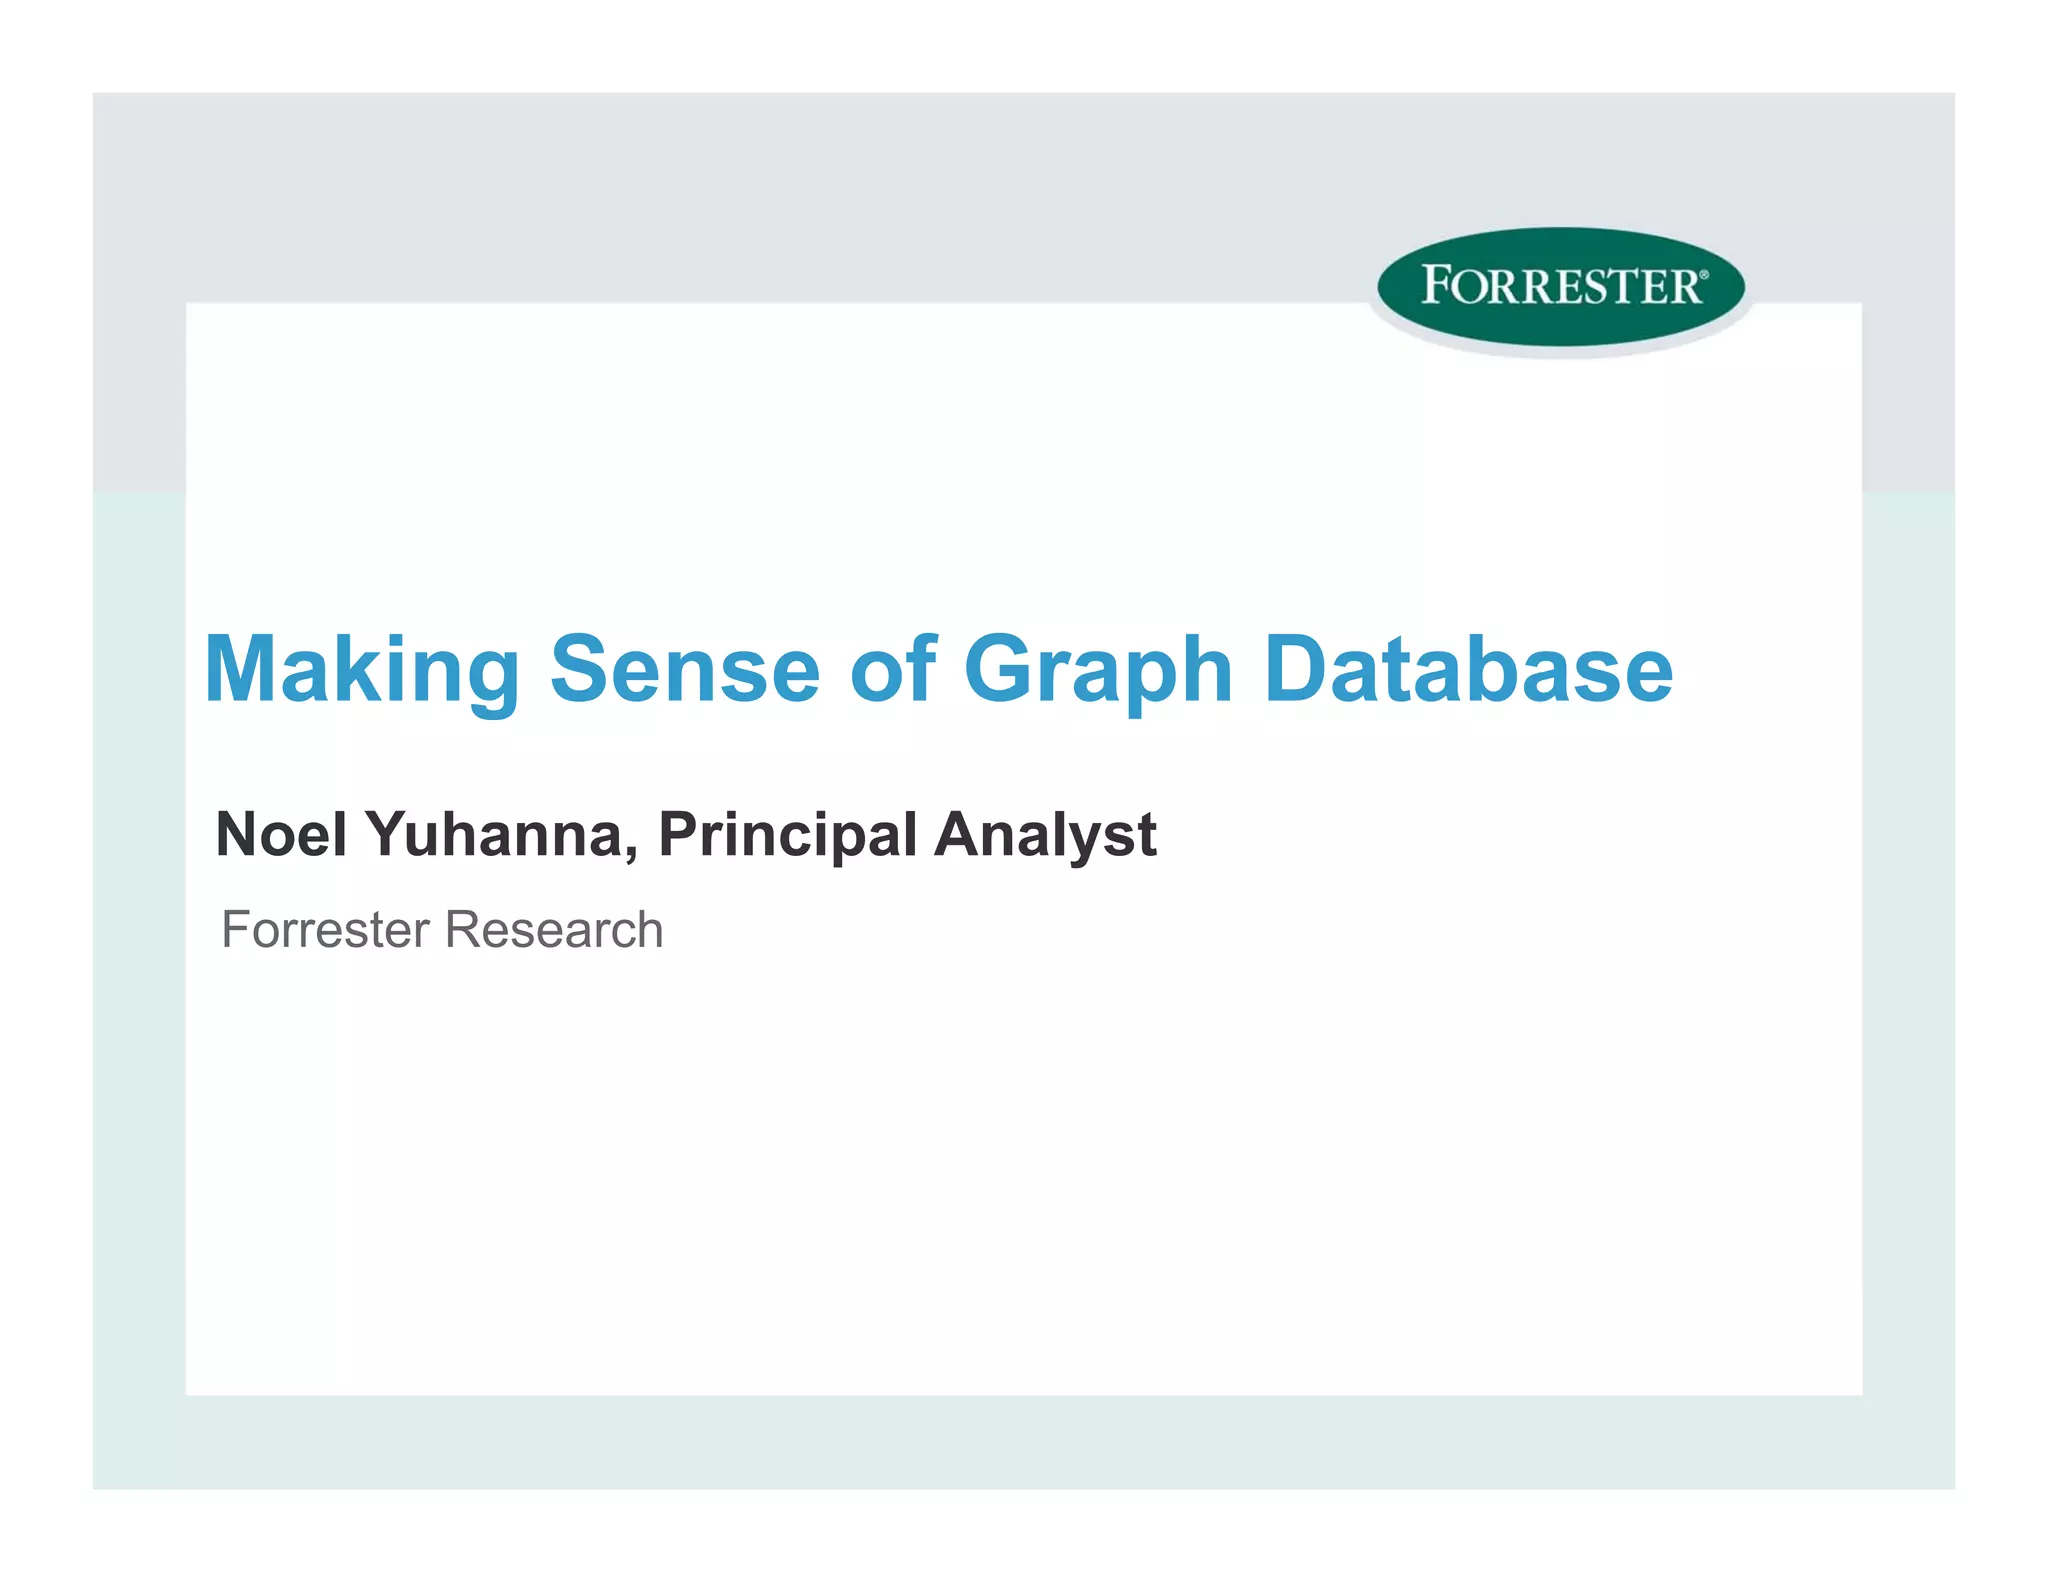2048x1582 pixels.
Task: Click the name "Noel" in subtitle
Action: (x=281, y=834)
